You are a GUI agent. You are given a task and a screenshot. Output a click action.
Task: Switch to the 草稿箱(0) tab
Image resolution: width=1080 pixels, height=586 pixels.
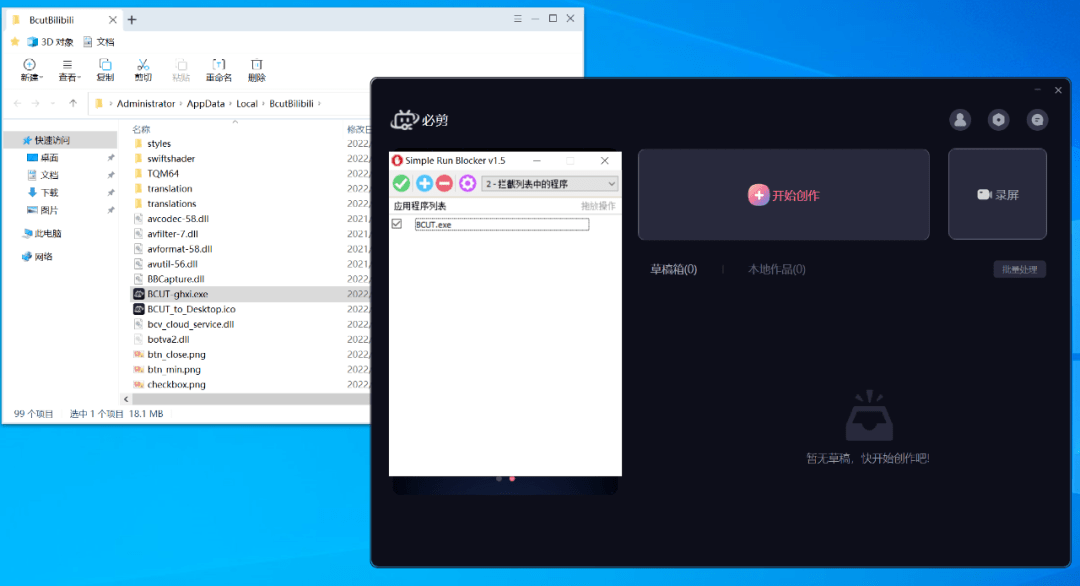[674, 269]
